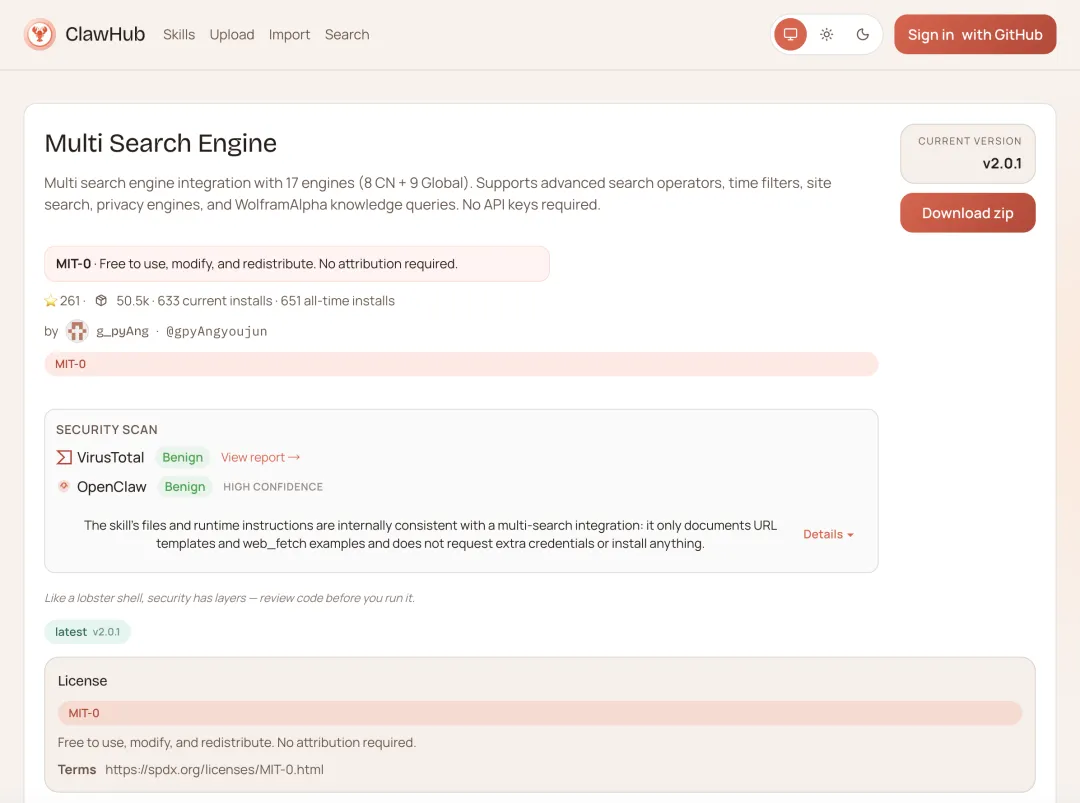Enable dark theme with moon icon
Image resolution: width=1080 pixels, height=803 pixels.
tap(863, 35)
